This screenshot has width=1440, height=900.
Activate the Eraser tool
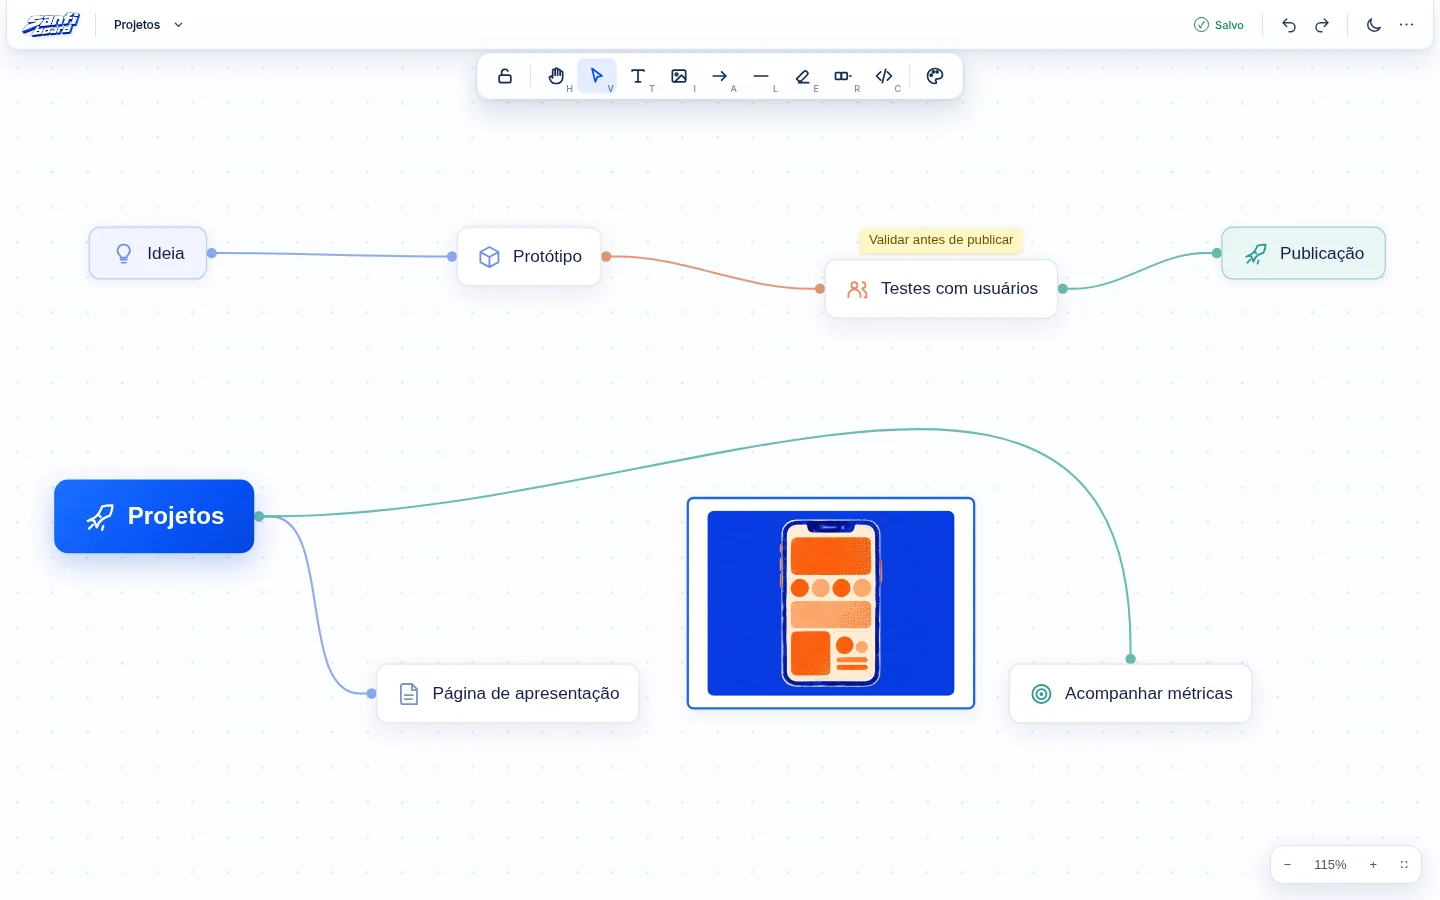coord(802,76)
